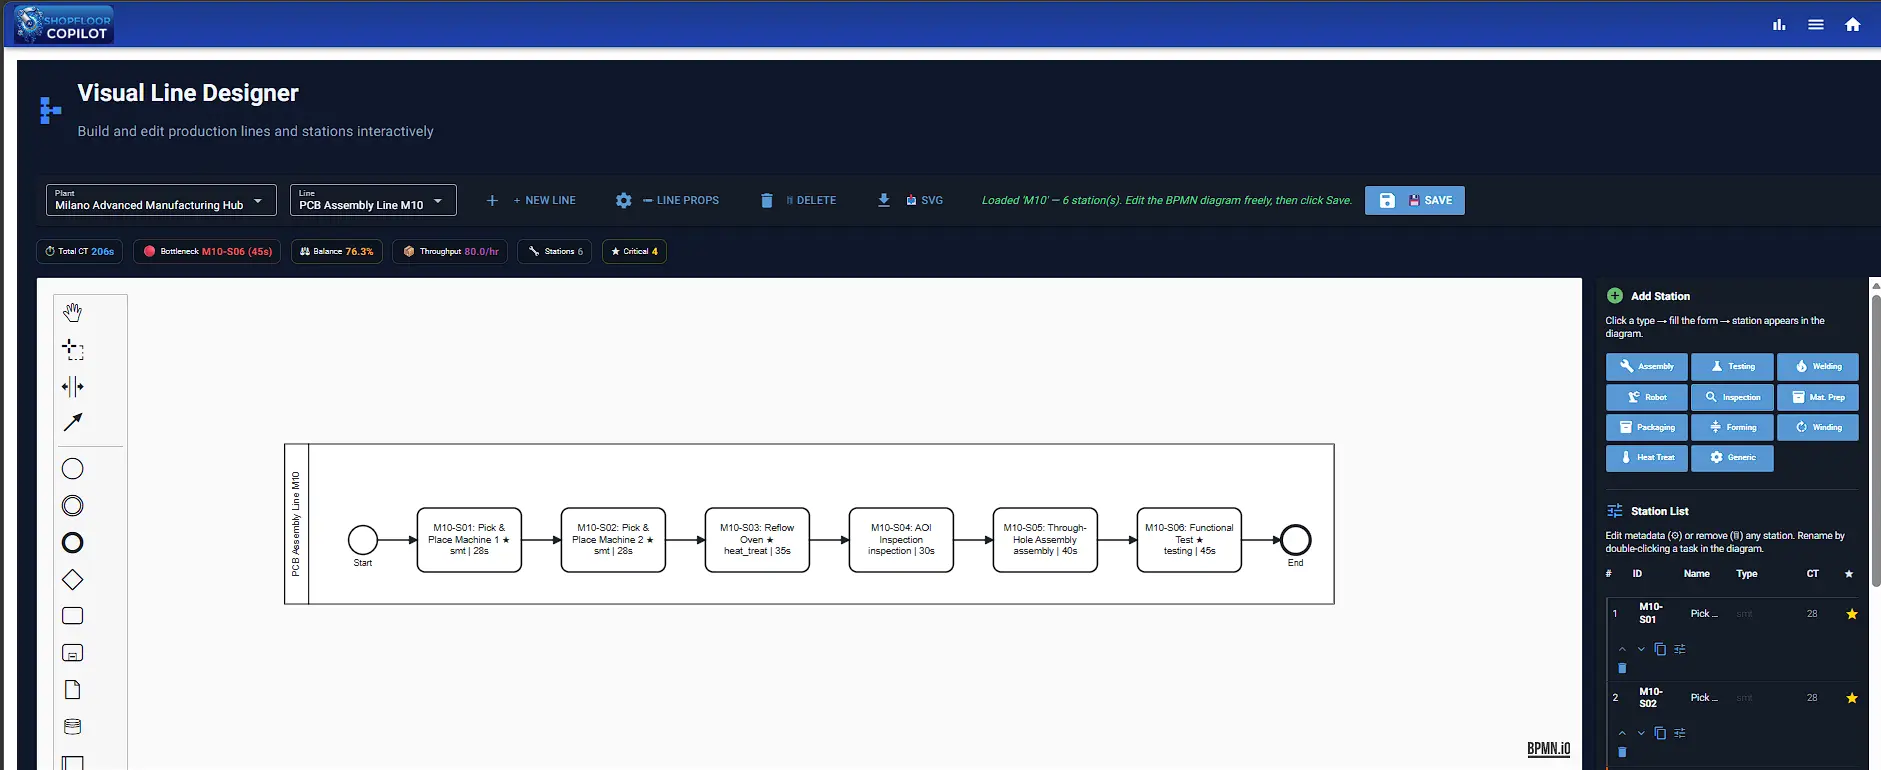
Task: Move station M10-S02 down
Action: [1641, 734]
